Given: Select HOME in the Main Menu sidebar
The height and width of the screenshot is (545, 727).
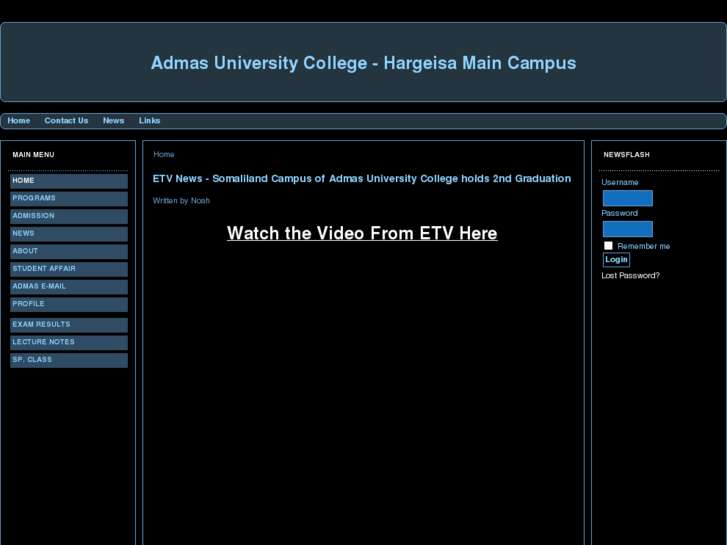Looking at the screenshot, I should (x=69, y=181).
